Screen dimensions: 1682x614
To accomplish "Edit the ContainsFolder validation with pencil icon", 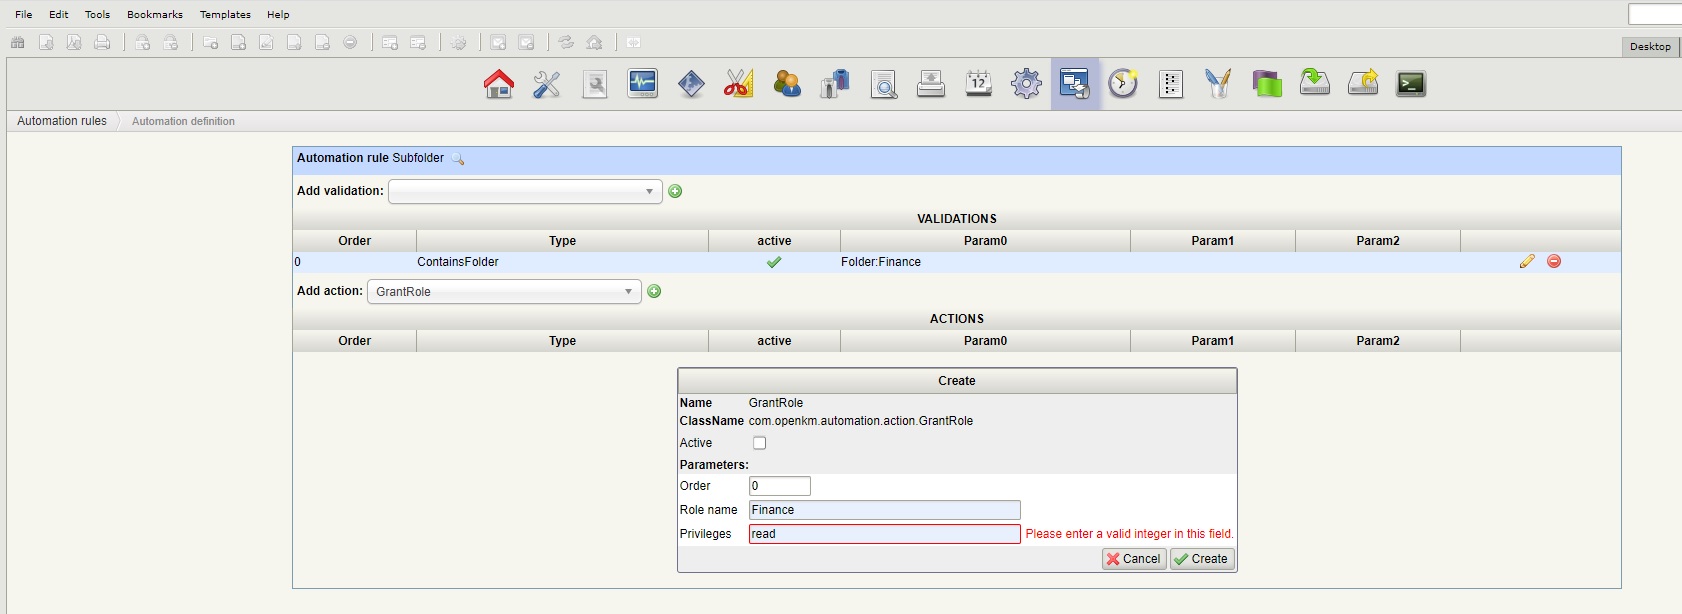I will tap(1526, 261).
